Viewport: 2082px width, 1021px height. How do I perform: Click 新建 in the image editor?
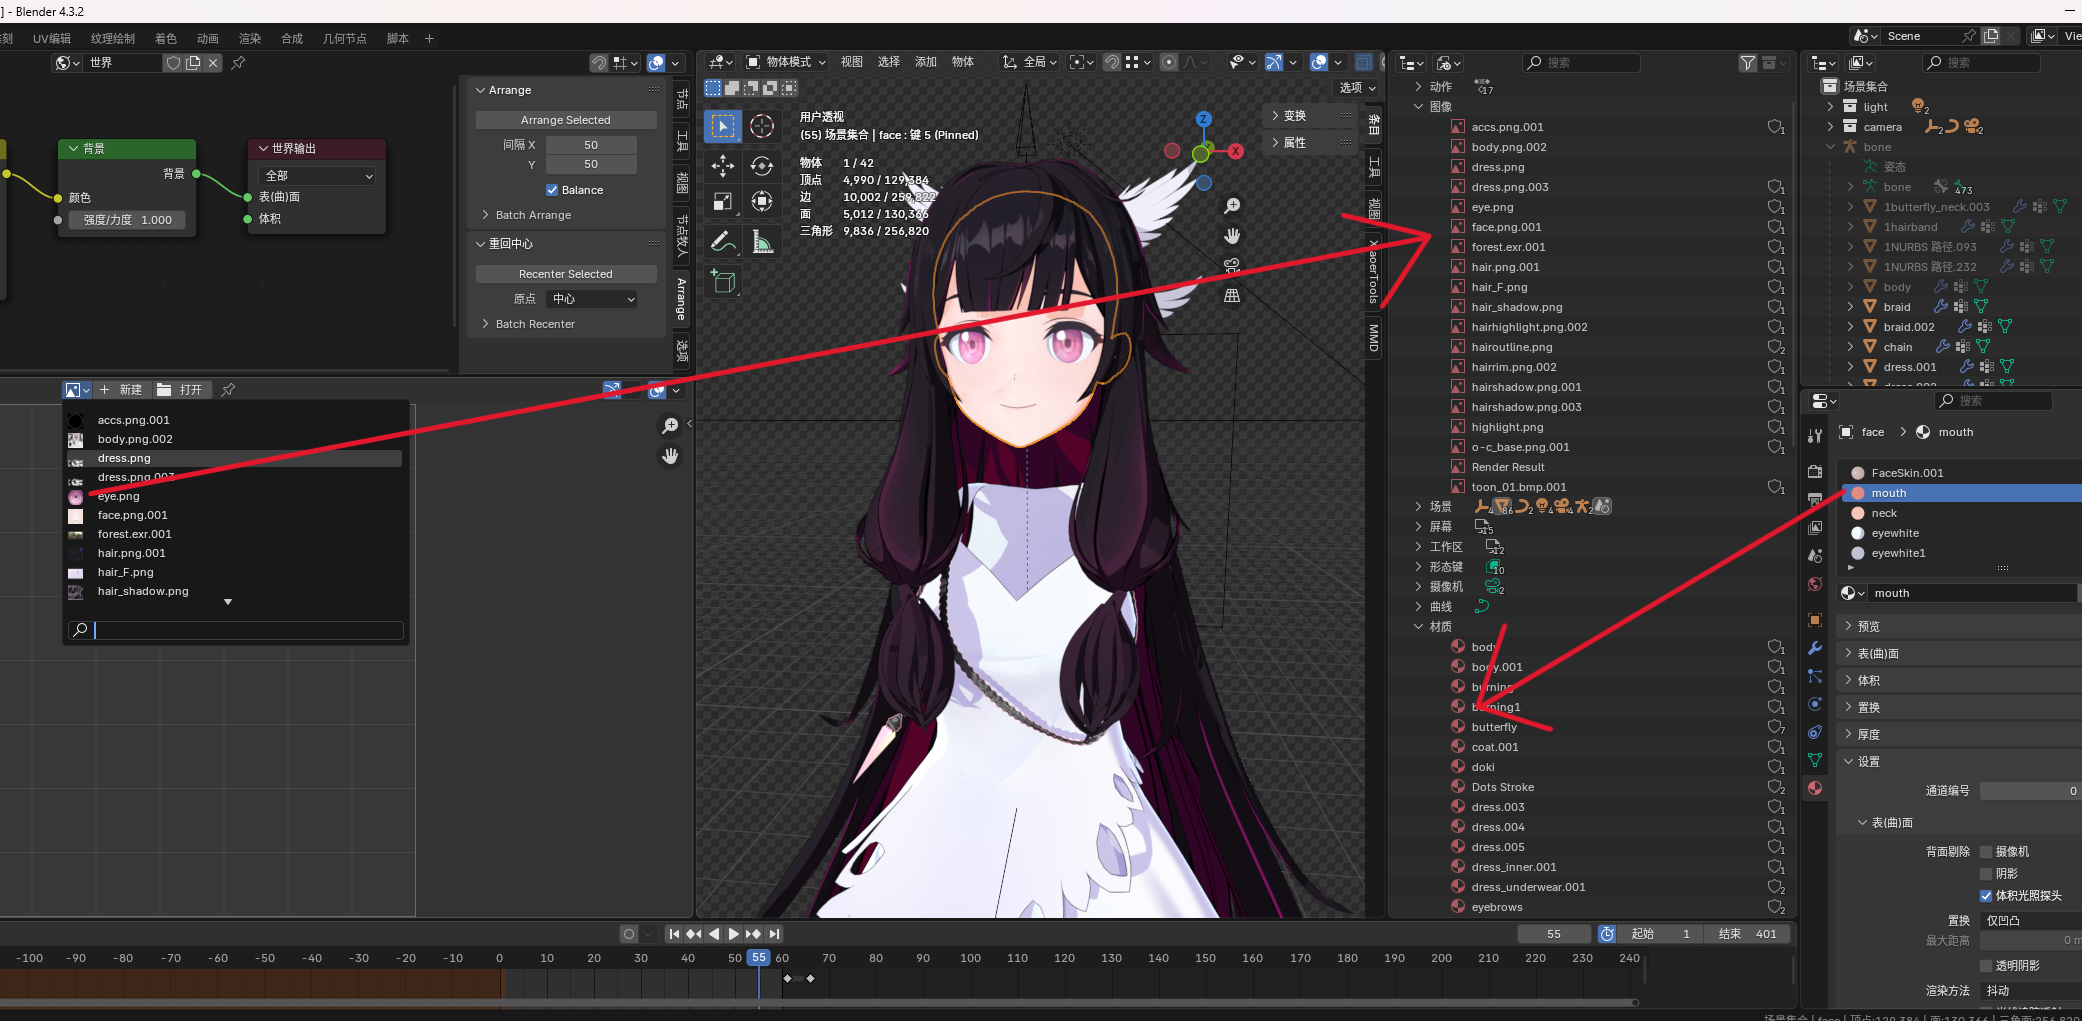(122, 390)
